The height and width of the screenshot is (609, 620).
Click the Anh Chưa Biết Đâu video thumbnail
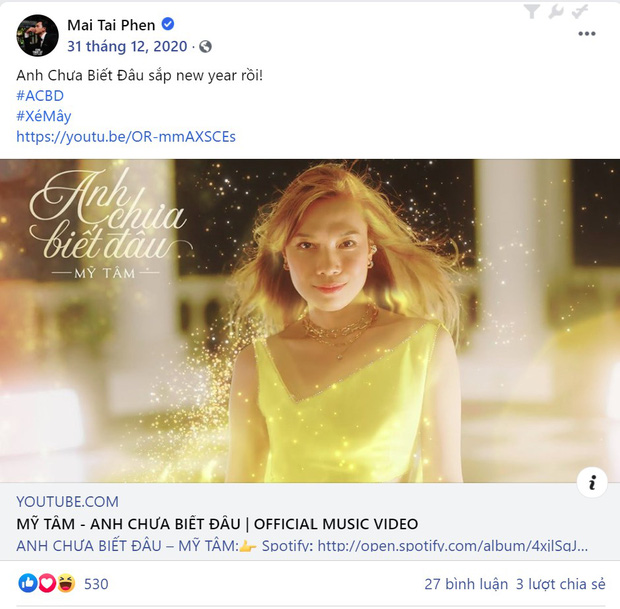pos(310,320)
